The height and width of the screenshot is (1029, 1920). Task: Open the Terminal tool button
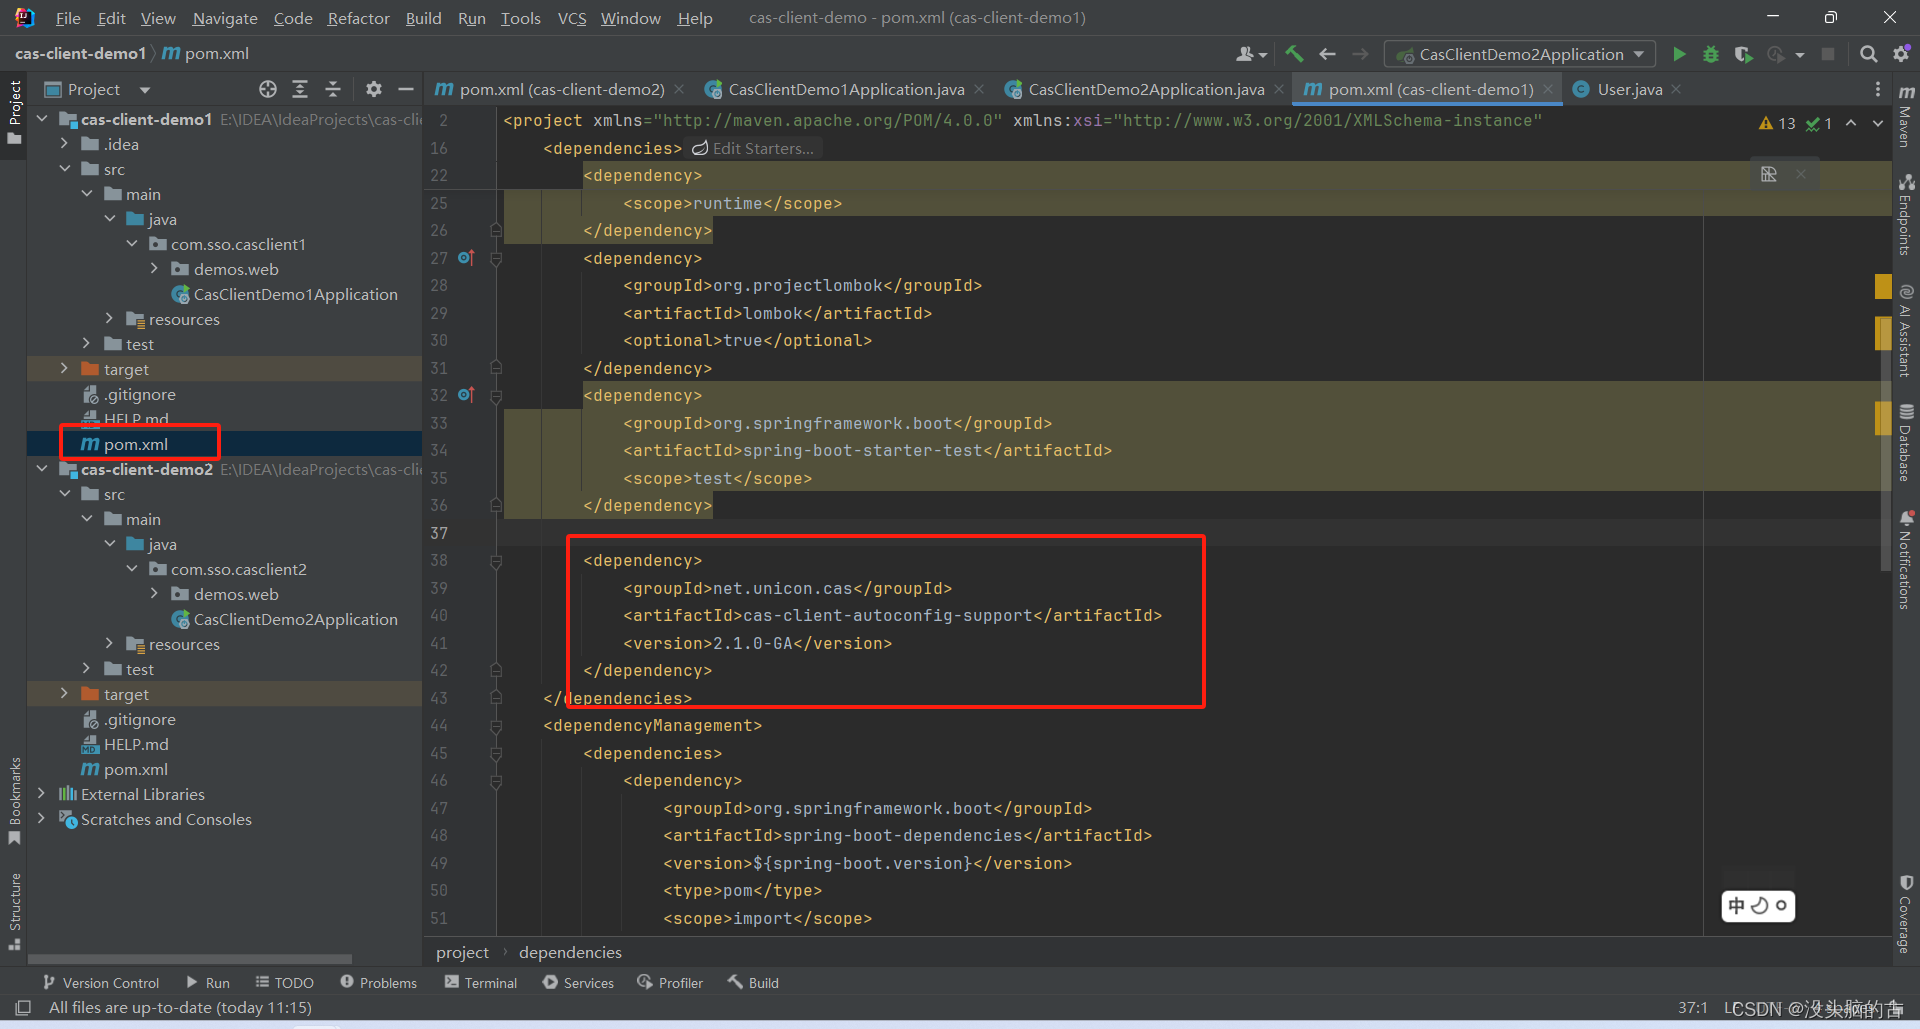481,983
